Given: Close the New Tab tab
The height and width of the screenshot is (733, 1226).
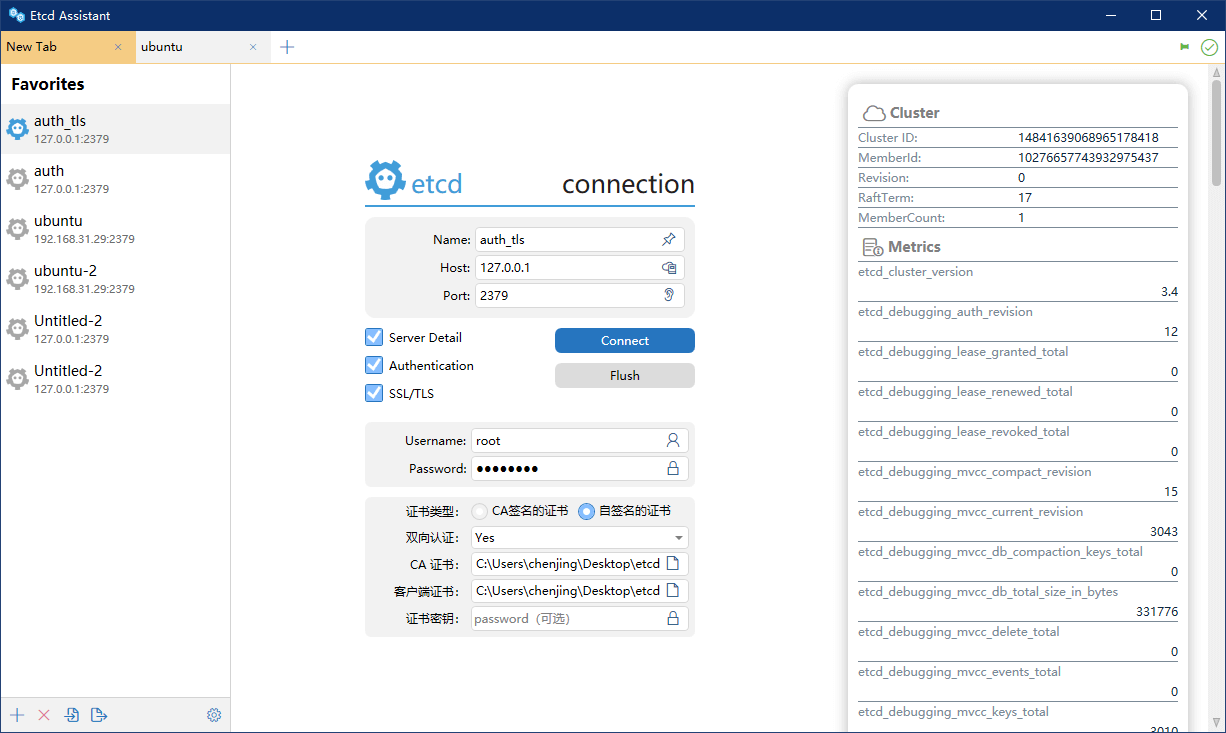Looking at the screenshot, I should tap(118, 47).
